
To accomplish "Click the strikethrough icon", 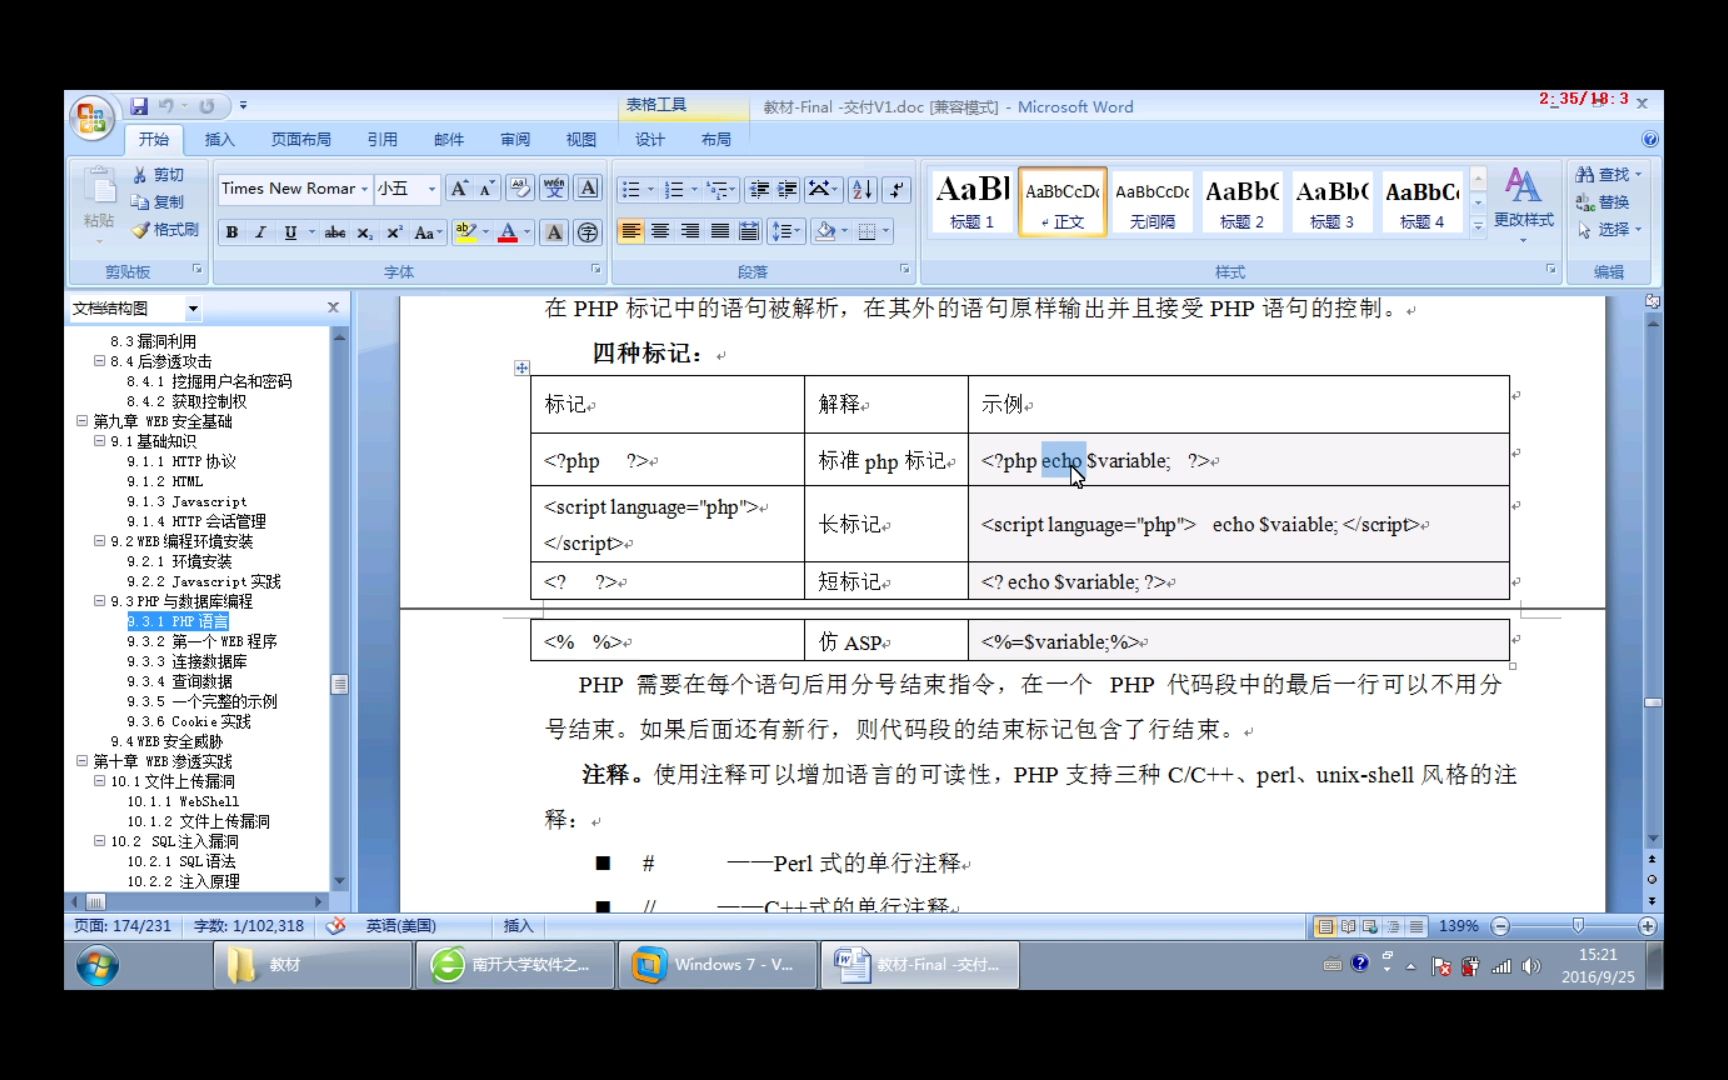I will [333, 231].
